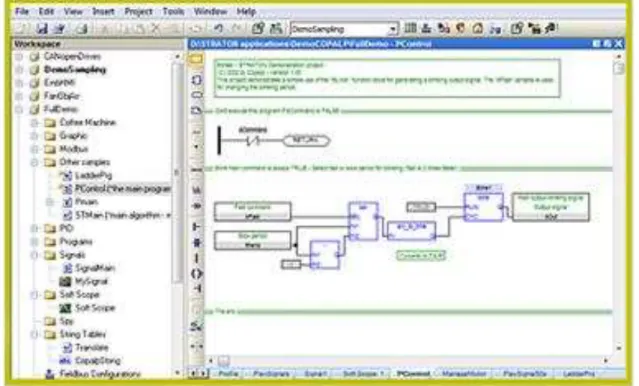
Task: Collapse the Signals folder
Action: (35, 255)
